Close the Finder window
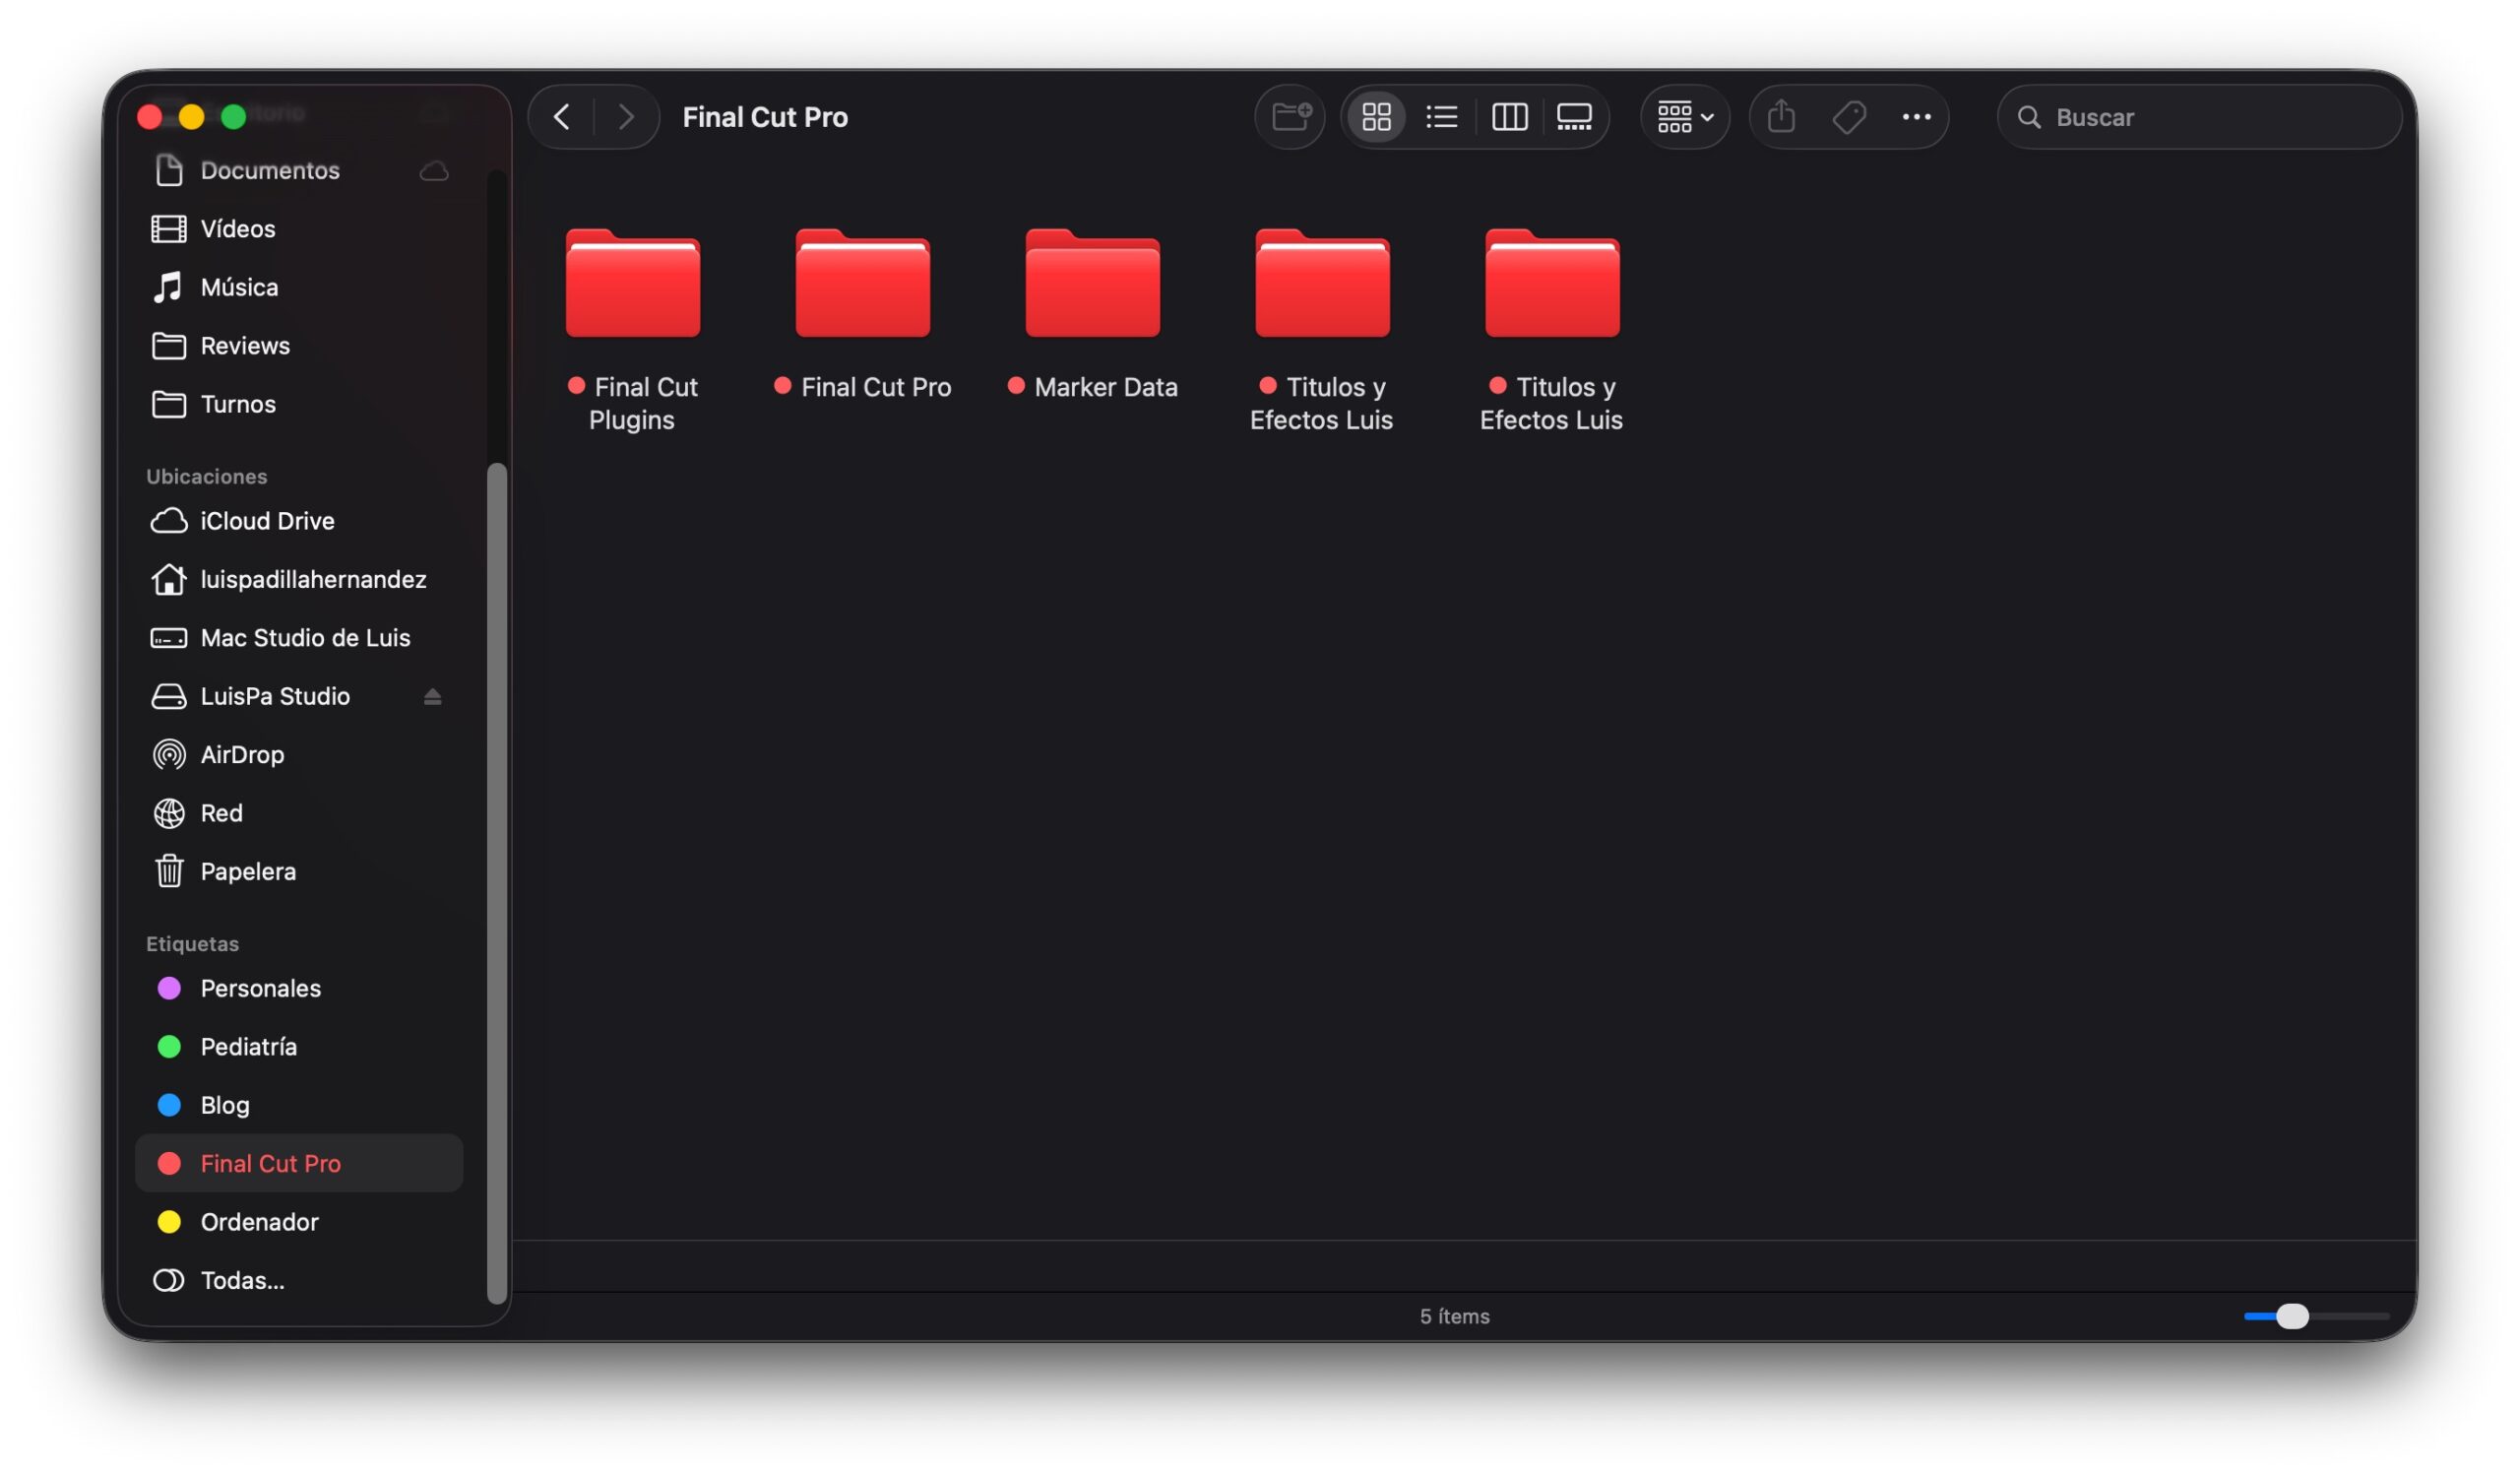 pos(150,117)
